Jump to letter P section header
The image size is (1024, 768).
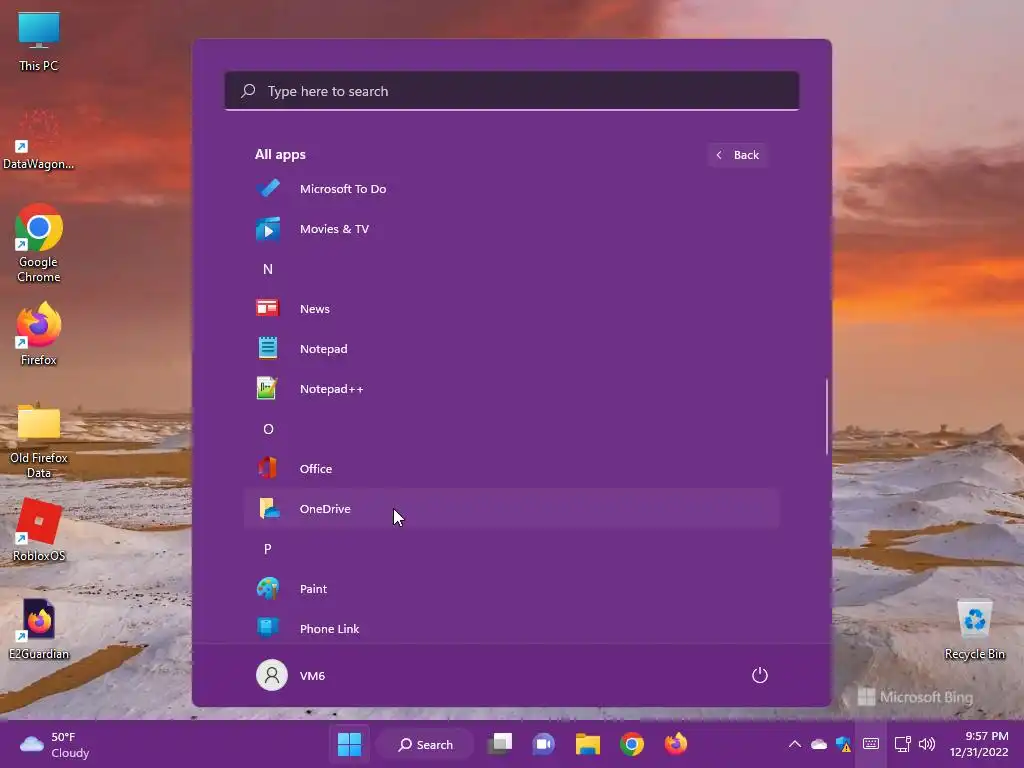click(268, 549)
